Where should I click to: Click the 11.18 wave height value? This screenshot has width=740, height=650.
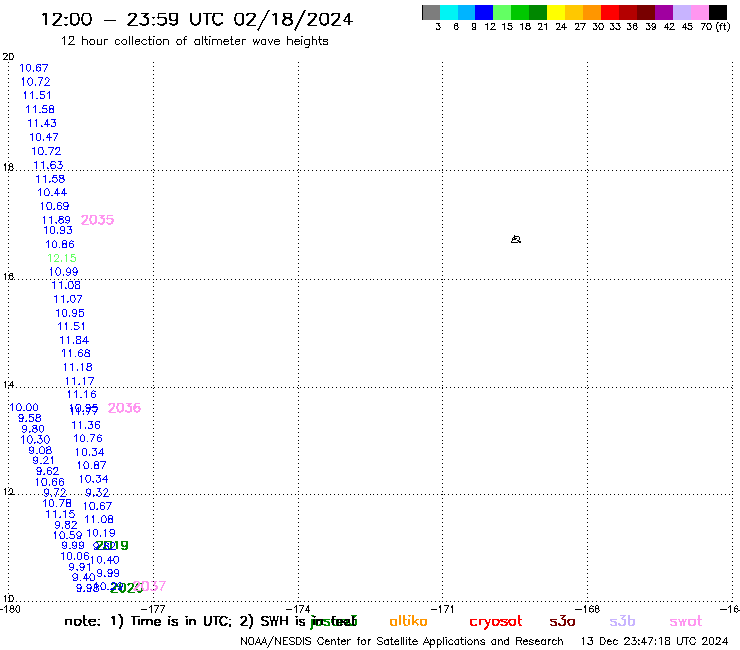pyautogui.click(x=78, y=367)
